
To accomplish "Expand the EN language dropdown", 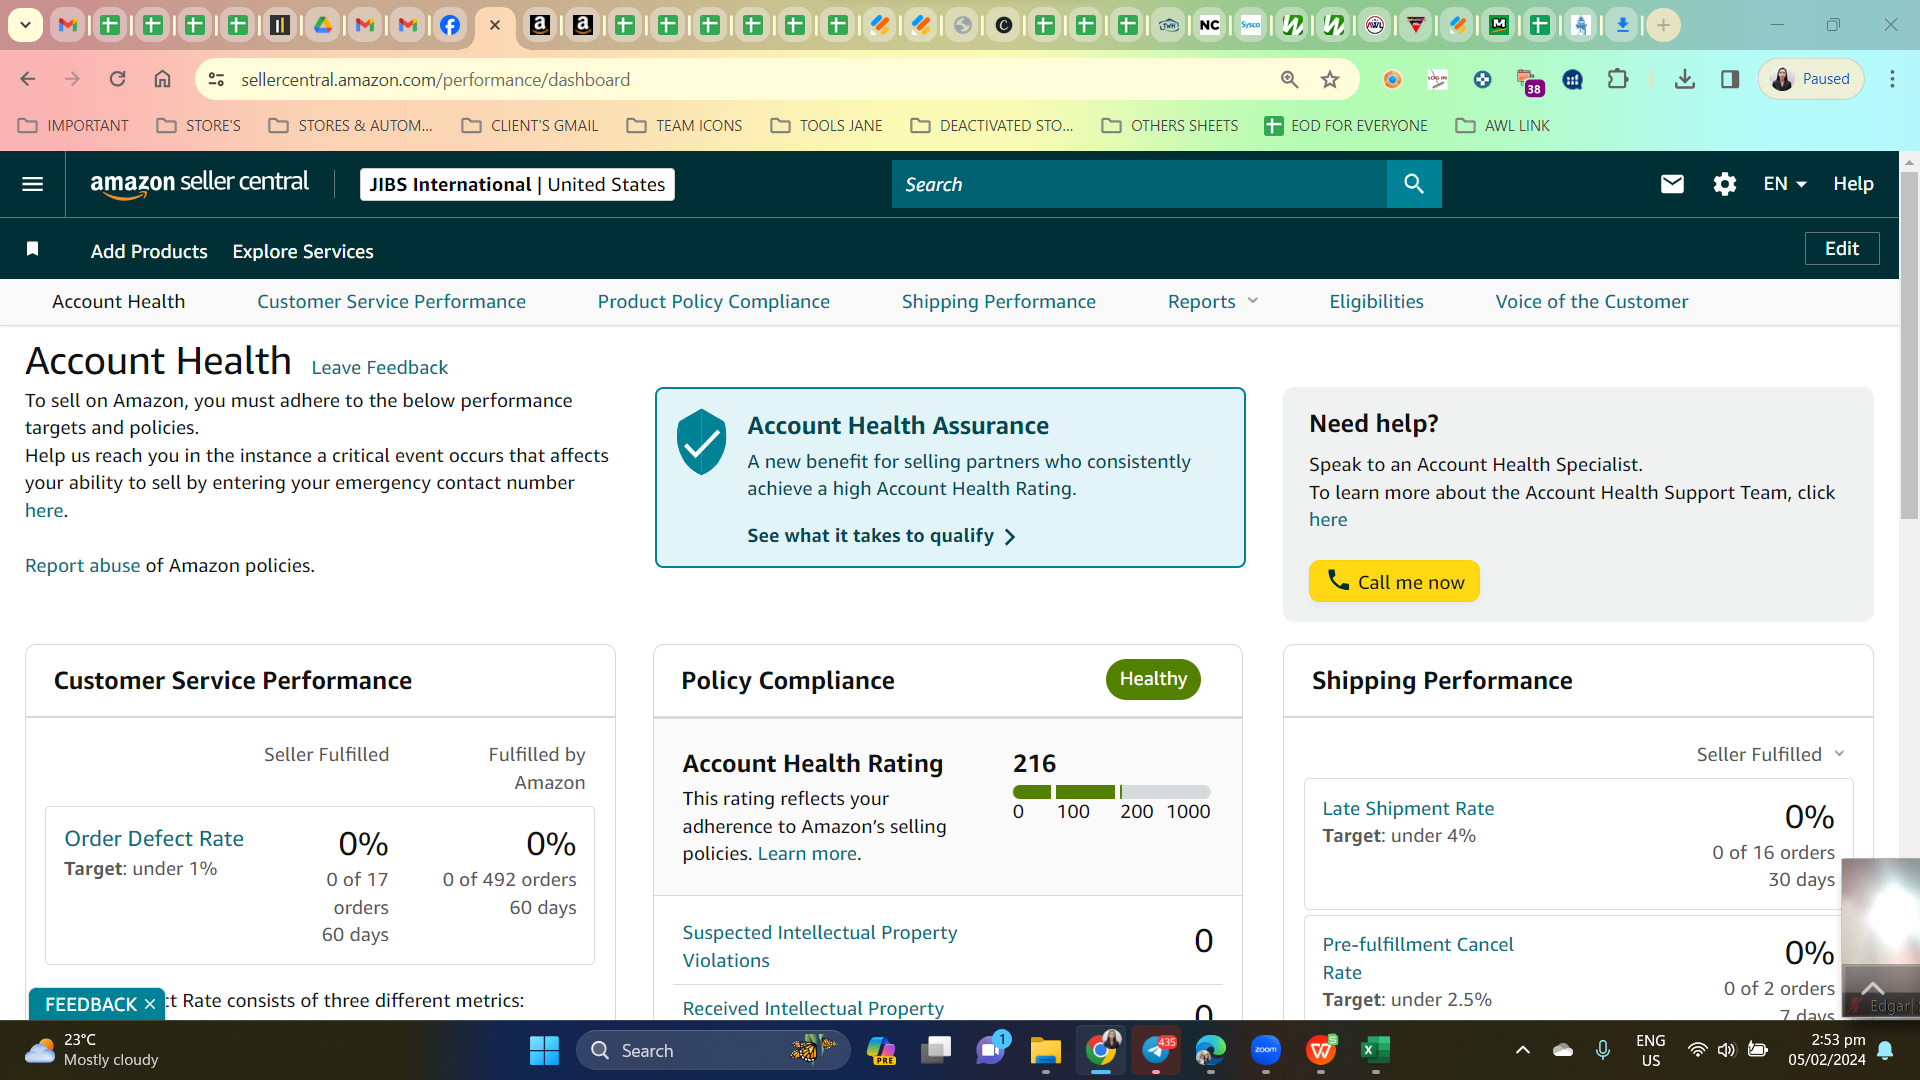I will click(1785, 184).
